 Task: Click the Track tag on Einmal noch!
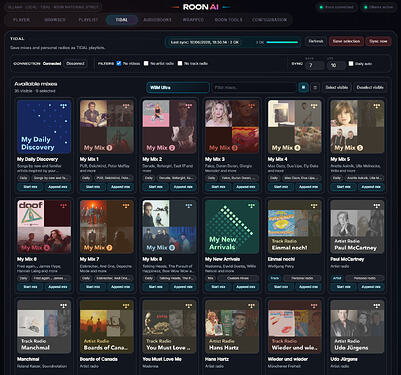pyautogui.click(x=275, y=278)
